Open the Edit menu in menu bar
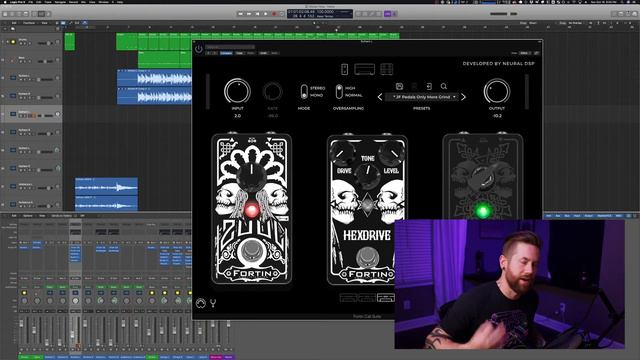Viewport: 640px width, 360px height. pos(39,2)
